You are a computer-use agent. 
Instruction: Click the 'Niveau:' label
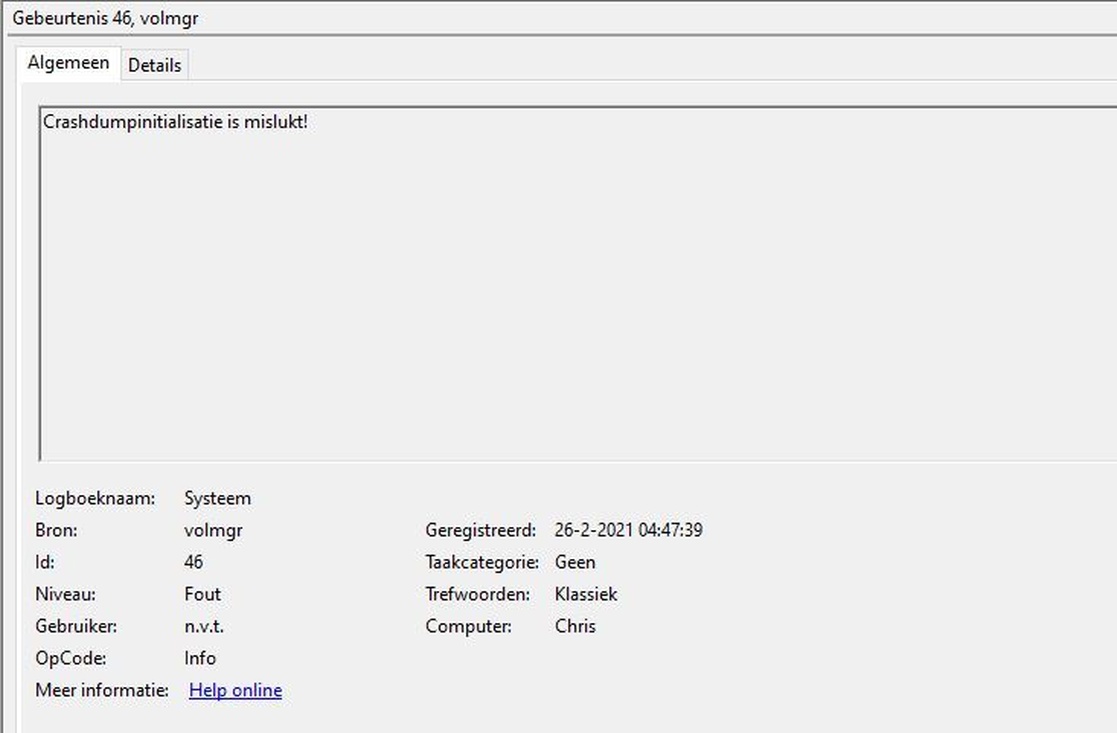pyautogui.click(x=65, y=594)
